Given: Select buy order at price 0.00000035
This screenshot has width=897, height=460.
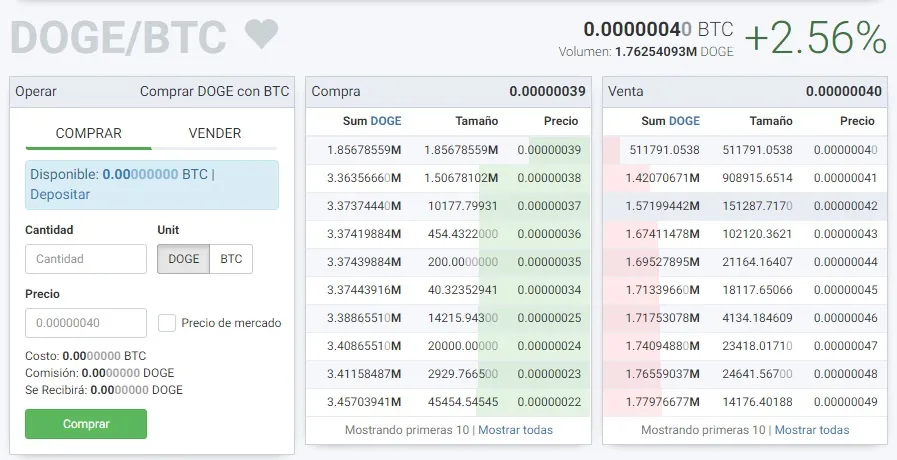Looking at the screenshot, I should [x=448, y=262].
